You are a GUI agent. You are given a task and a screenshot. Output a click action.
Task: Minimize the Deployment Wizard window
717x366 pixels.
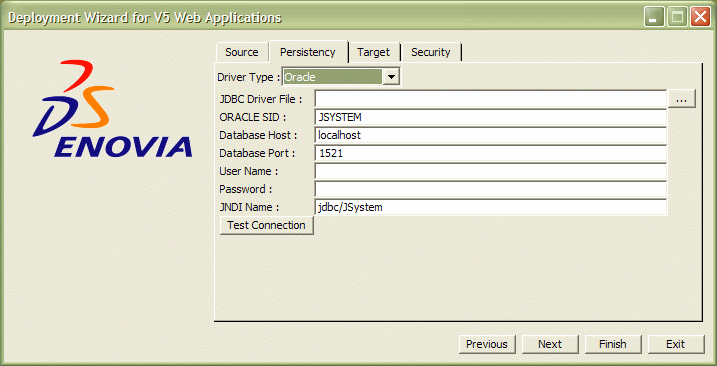[x=653, y=18]
